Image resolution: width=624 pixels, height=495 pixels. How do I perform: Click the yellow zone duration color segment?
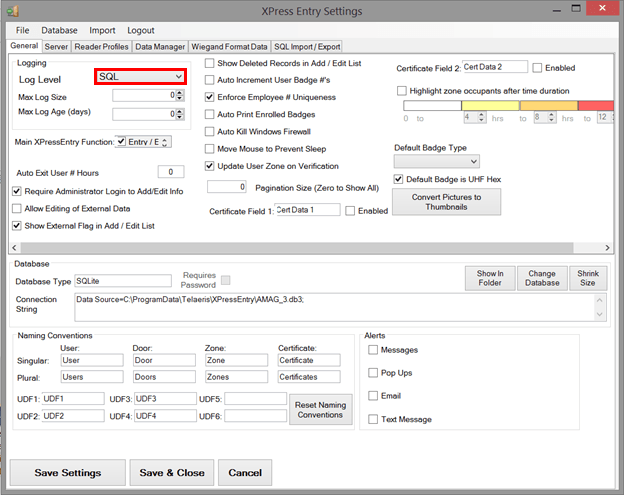(x=490, y=105)
